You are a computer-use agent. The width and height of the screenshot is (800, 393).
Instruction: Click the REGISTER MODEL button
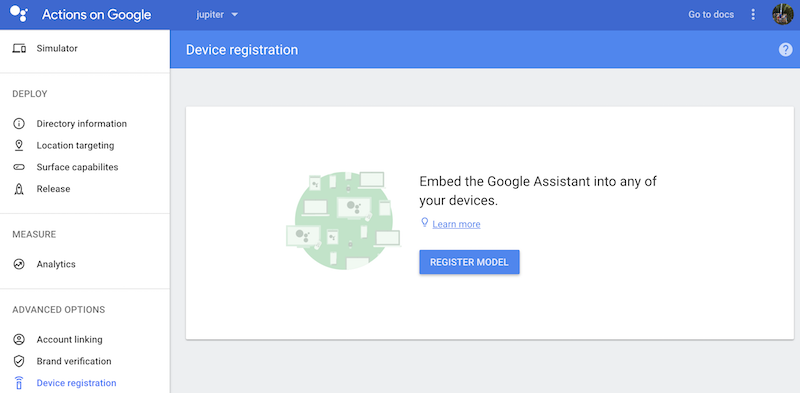pos(469,262)
